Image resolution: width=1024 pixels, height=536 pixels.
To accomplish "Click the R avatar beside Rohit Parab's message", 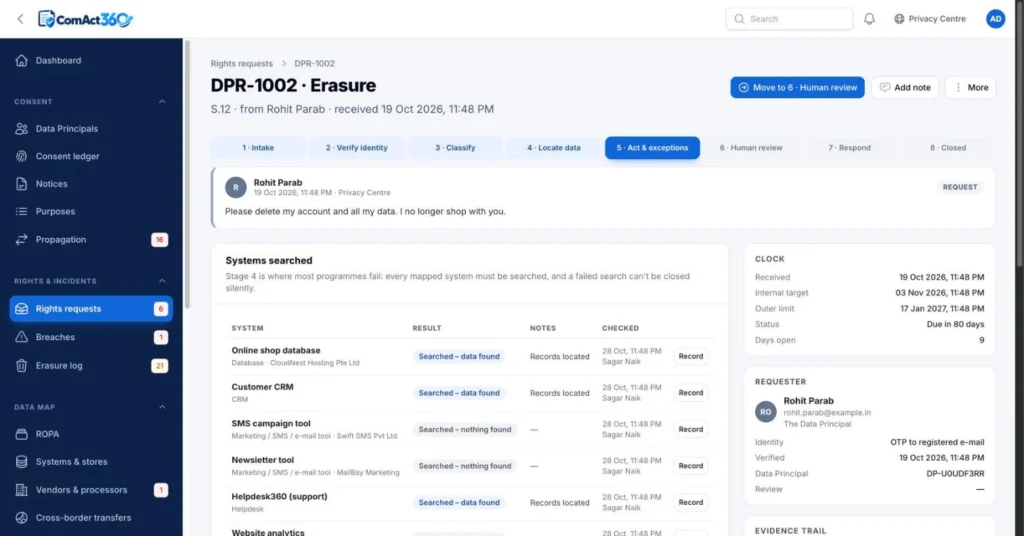I will [236, 187].
